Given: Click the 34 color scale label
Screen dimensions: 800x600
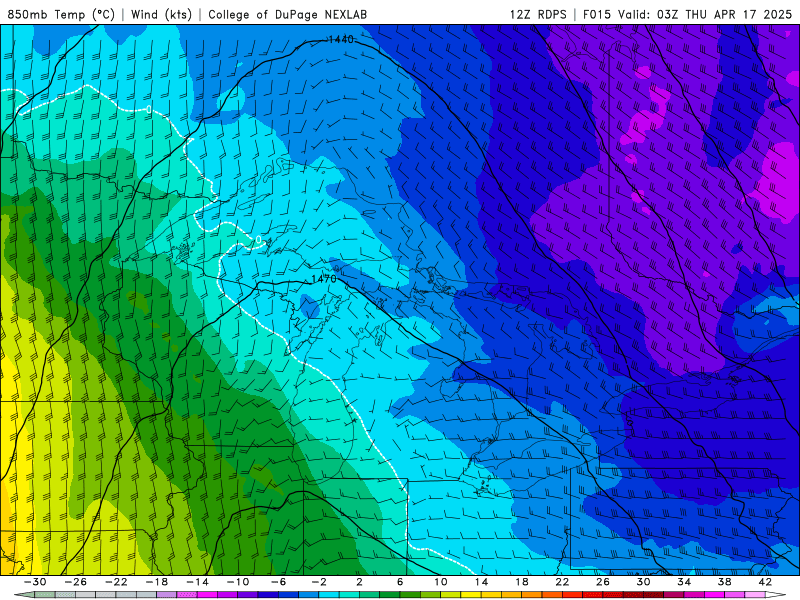Looking at the screenshot, I should click(684, 582).
